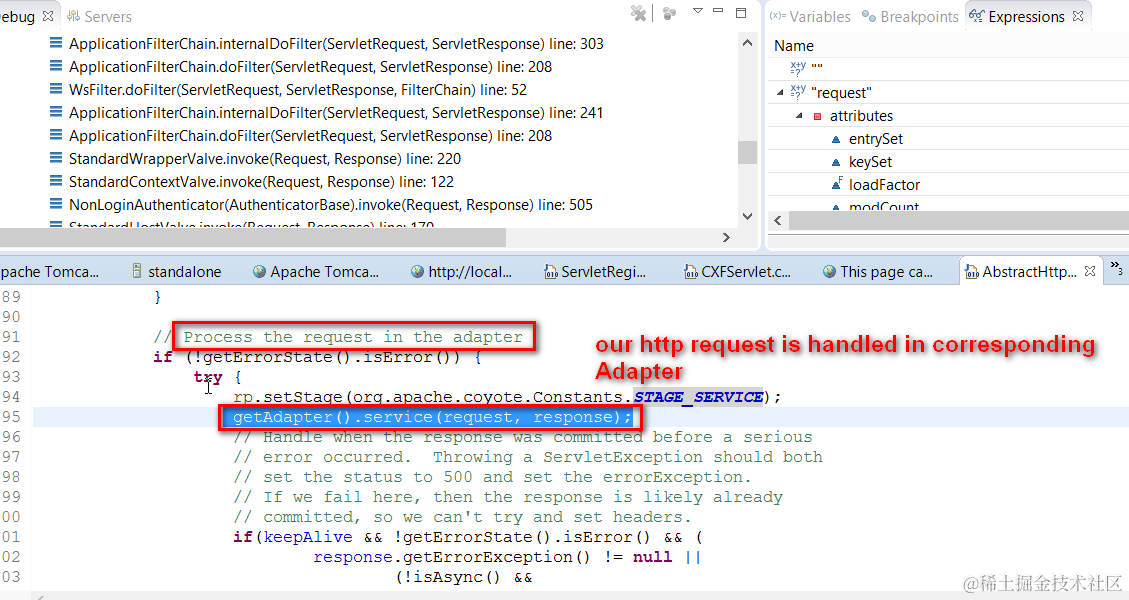Screen dimensions: 1129x600
Task: Click stack frame icon beside WsFilter.doFilter
Action: pos(55,89)
